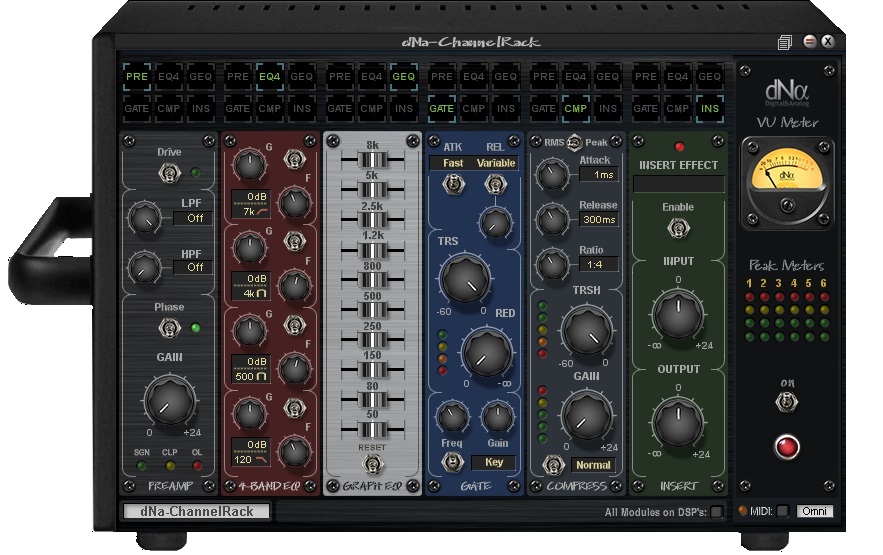Click the Insert OUTPUT level knob
Viewport: 883px width, 555px height.
coord(678,422)
